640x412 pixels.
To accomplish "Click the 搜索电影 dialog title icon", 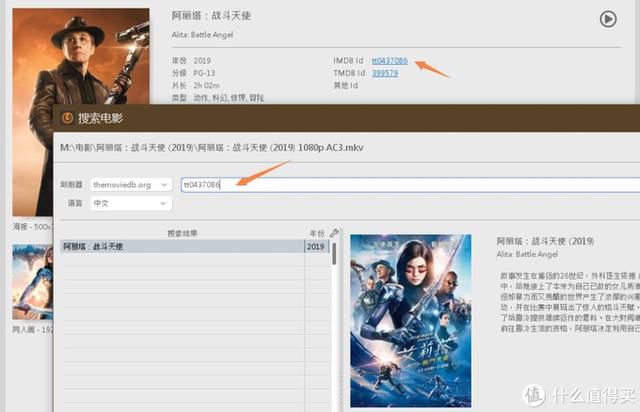I will tap(67, 118).
